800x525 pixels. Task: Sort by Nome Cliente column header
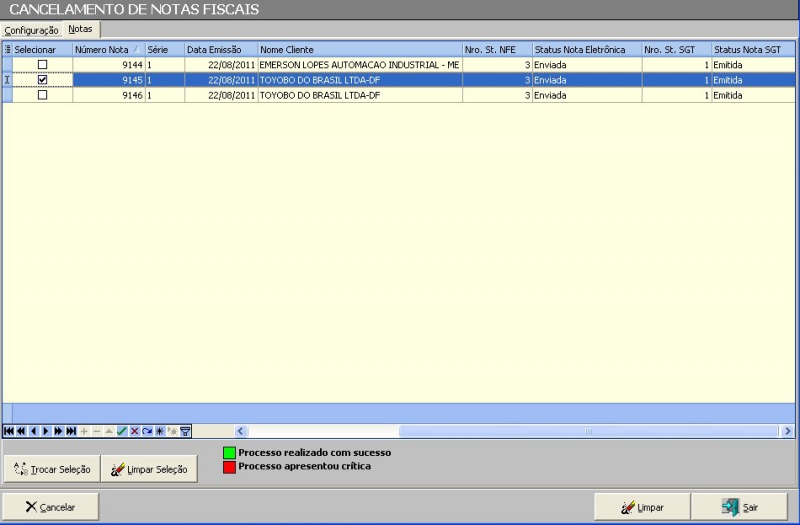pos(358,49)
